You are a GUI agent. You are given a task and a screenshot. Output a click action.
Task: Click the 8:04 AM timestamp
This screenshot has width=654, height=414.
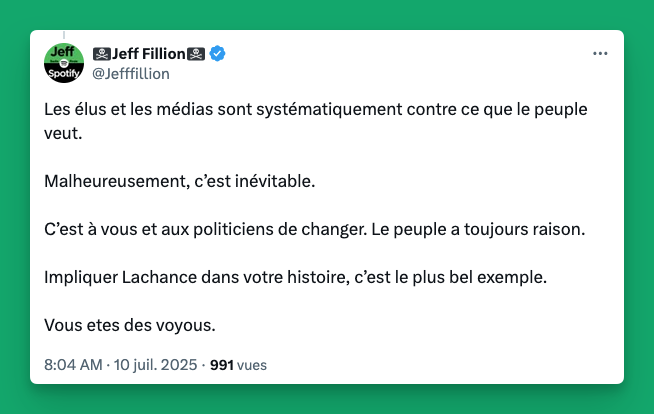click(73, 365)
